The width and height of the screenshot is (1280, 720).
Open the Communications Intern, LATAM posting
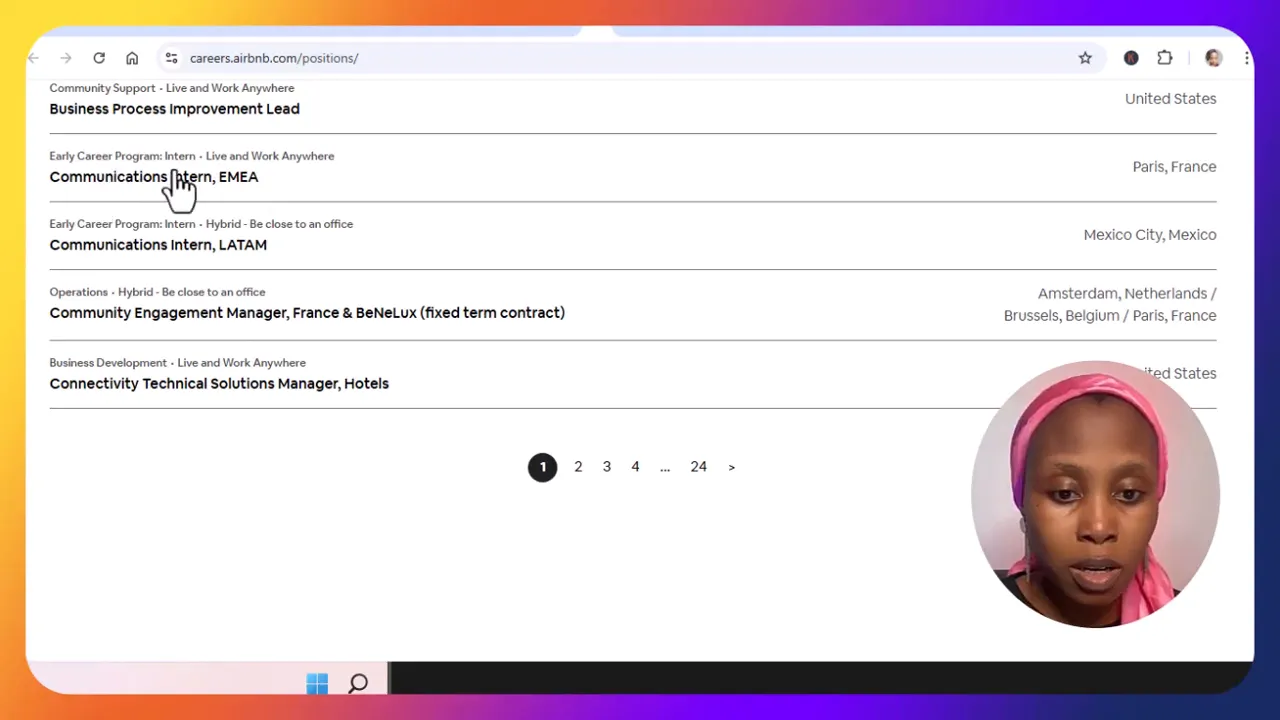tap(158, 245)
